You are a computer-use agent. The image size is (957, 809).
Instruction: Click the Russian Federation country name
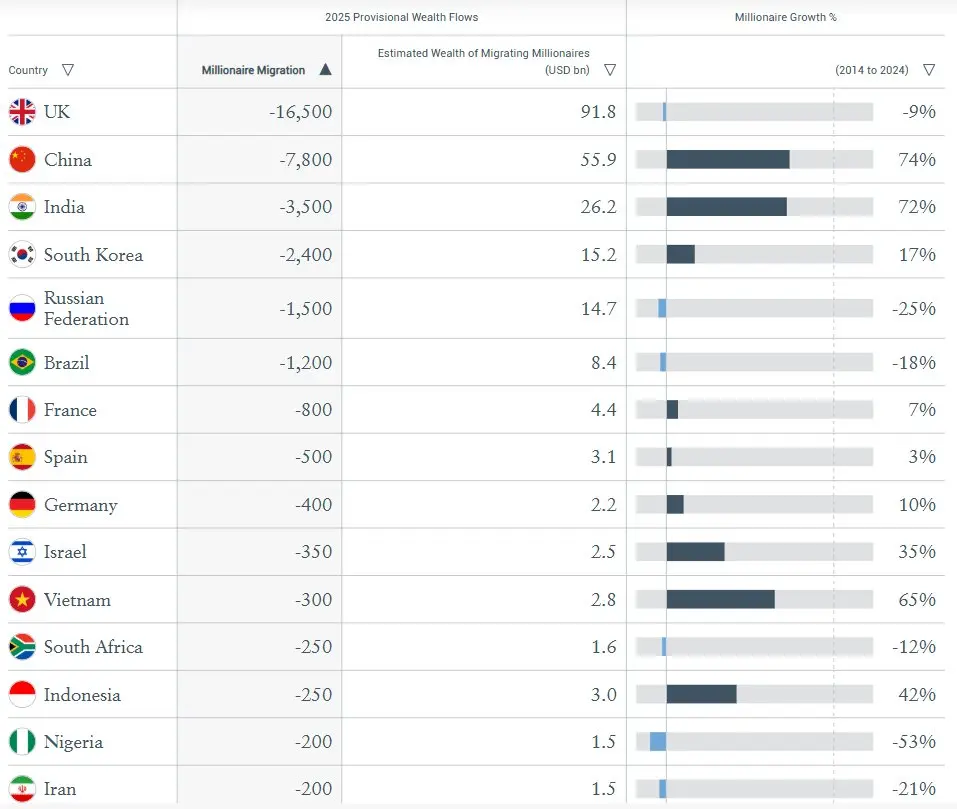point(86,308)
